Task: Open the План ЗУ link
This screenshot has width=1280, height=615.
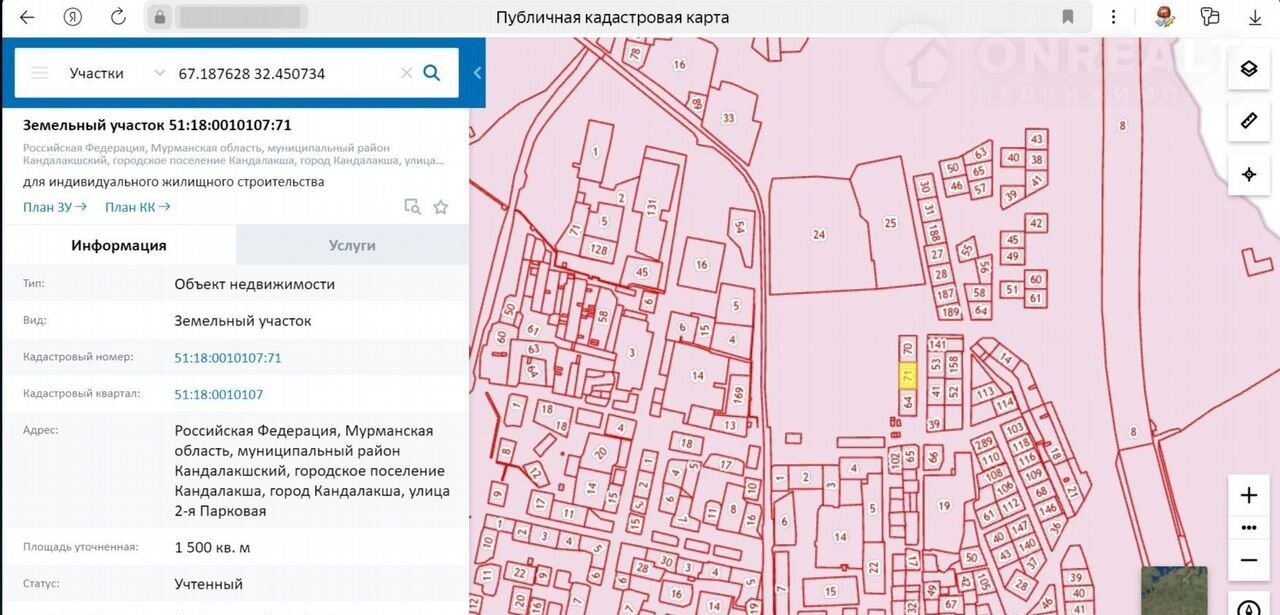Action: (x=55, y=207)
